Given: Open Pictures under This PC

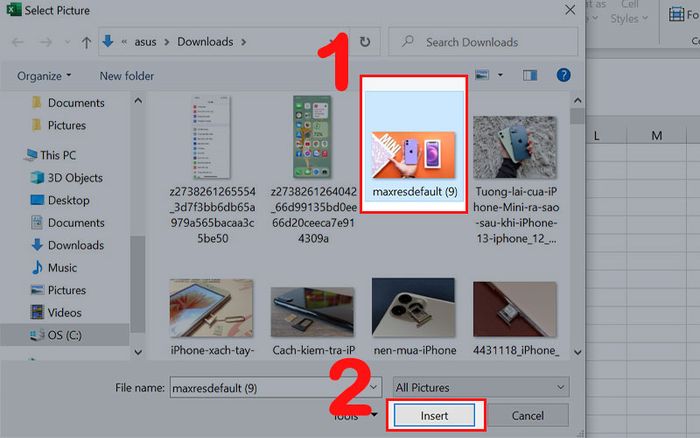Looking at the screenshot, I should (x=58, y=290).
